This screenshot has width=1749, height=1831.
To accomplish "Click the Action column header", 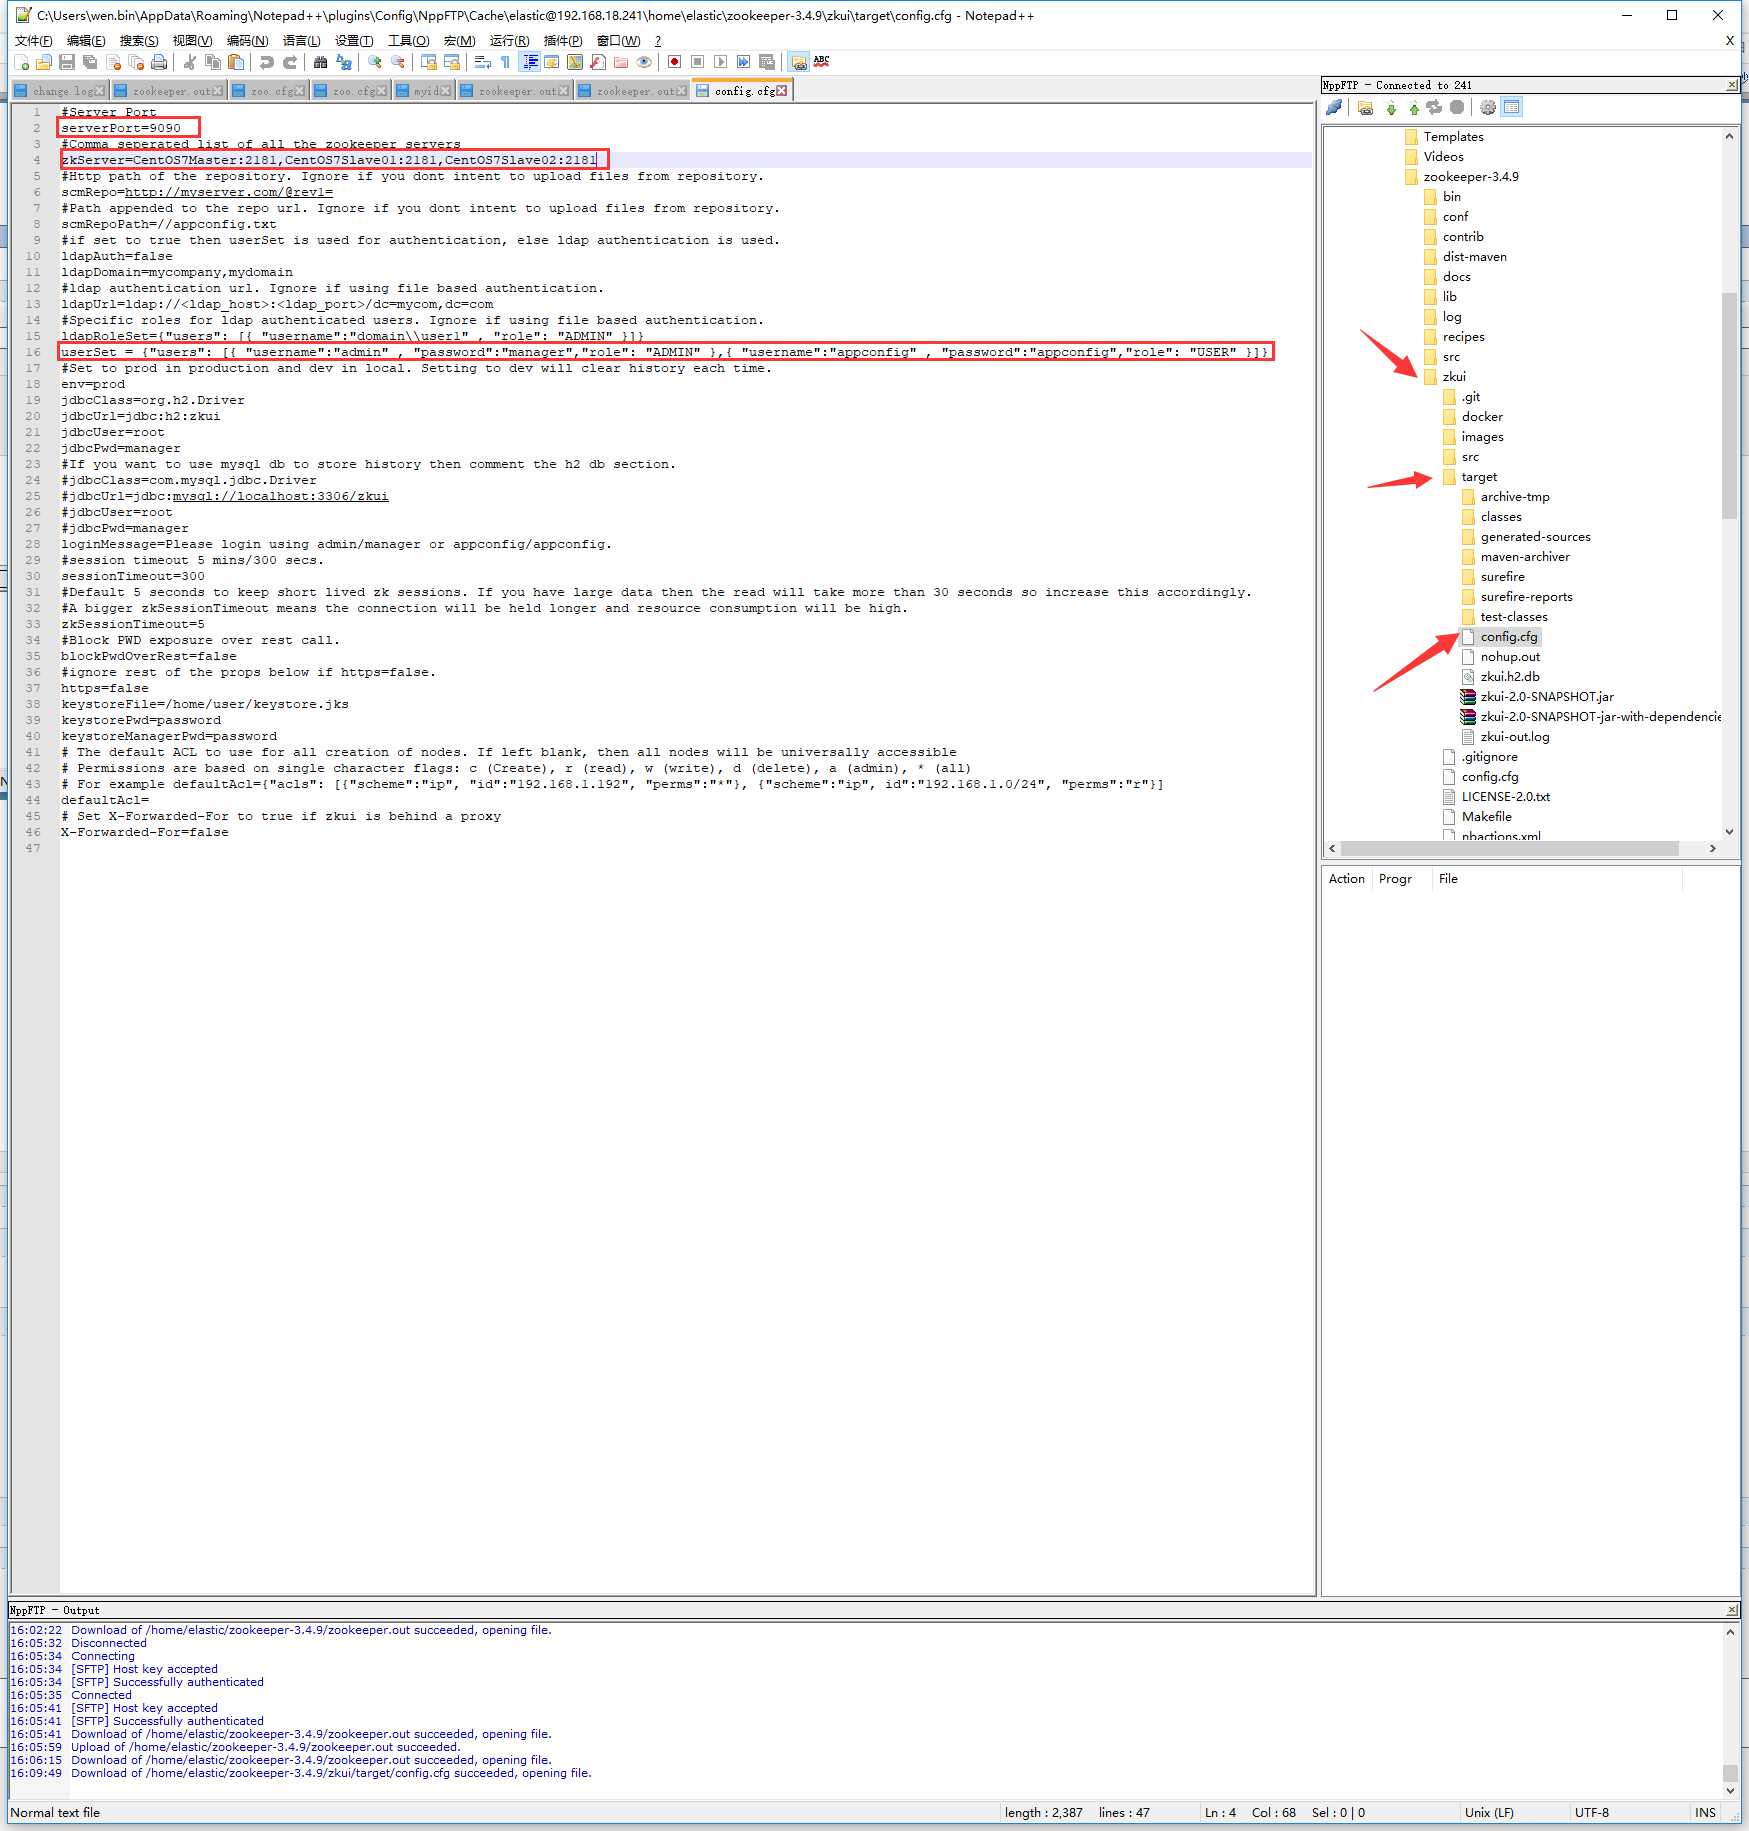I will 1346,879.
